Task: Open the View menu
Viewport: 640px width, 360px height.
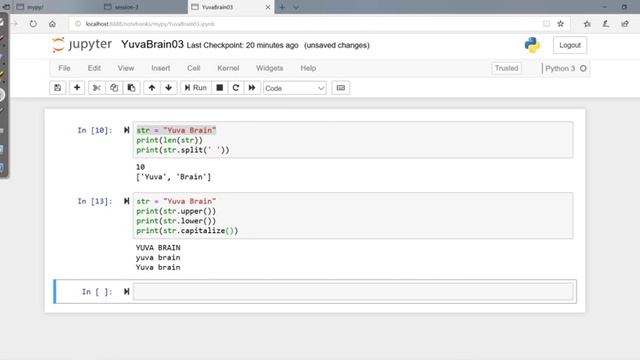Action: point(126,68)
